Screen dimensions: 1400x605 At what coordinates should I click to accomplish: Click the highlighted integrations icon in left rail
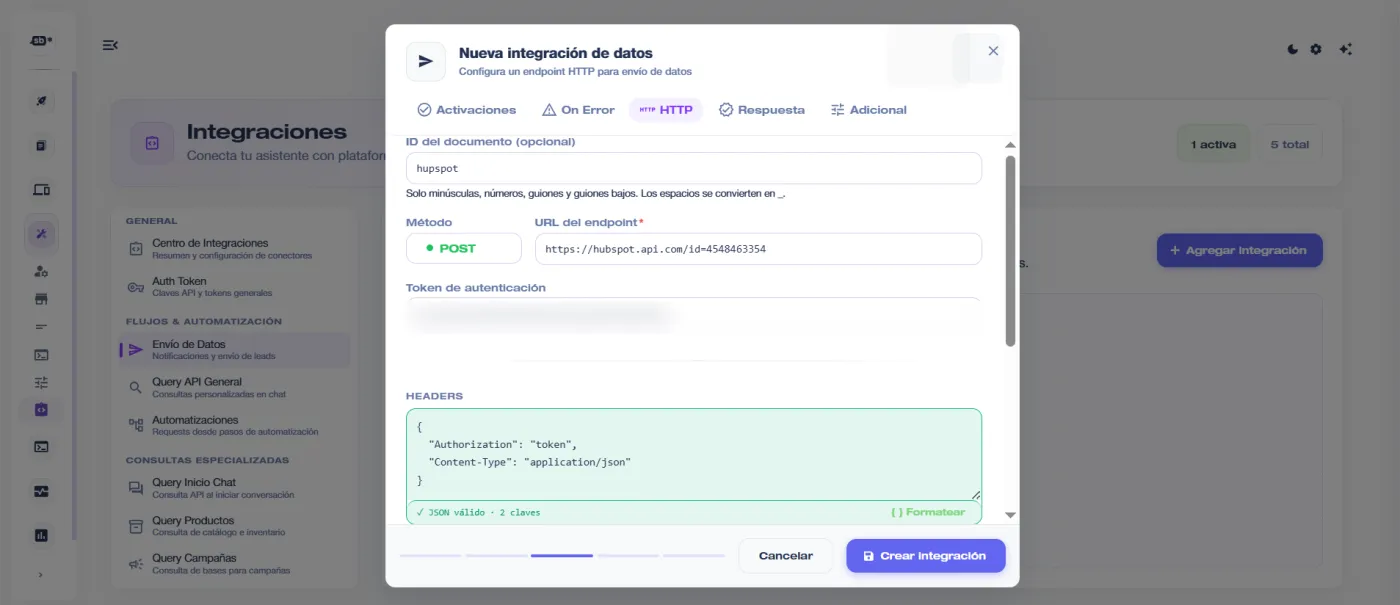[x=41, y=410]
